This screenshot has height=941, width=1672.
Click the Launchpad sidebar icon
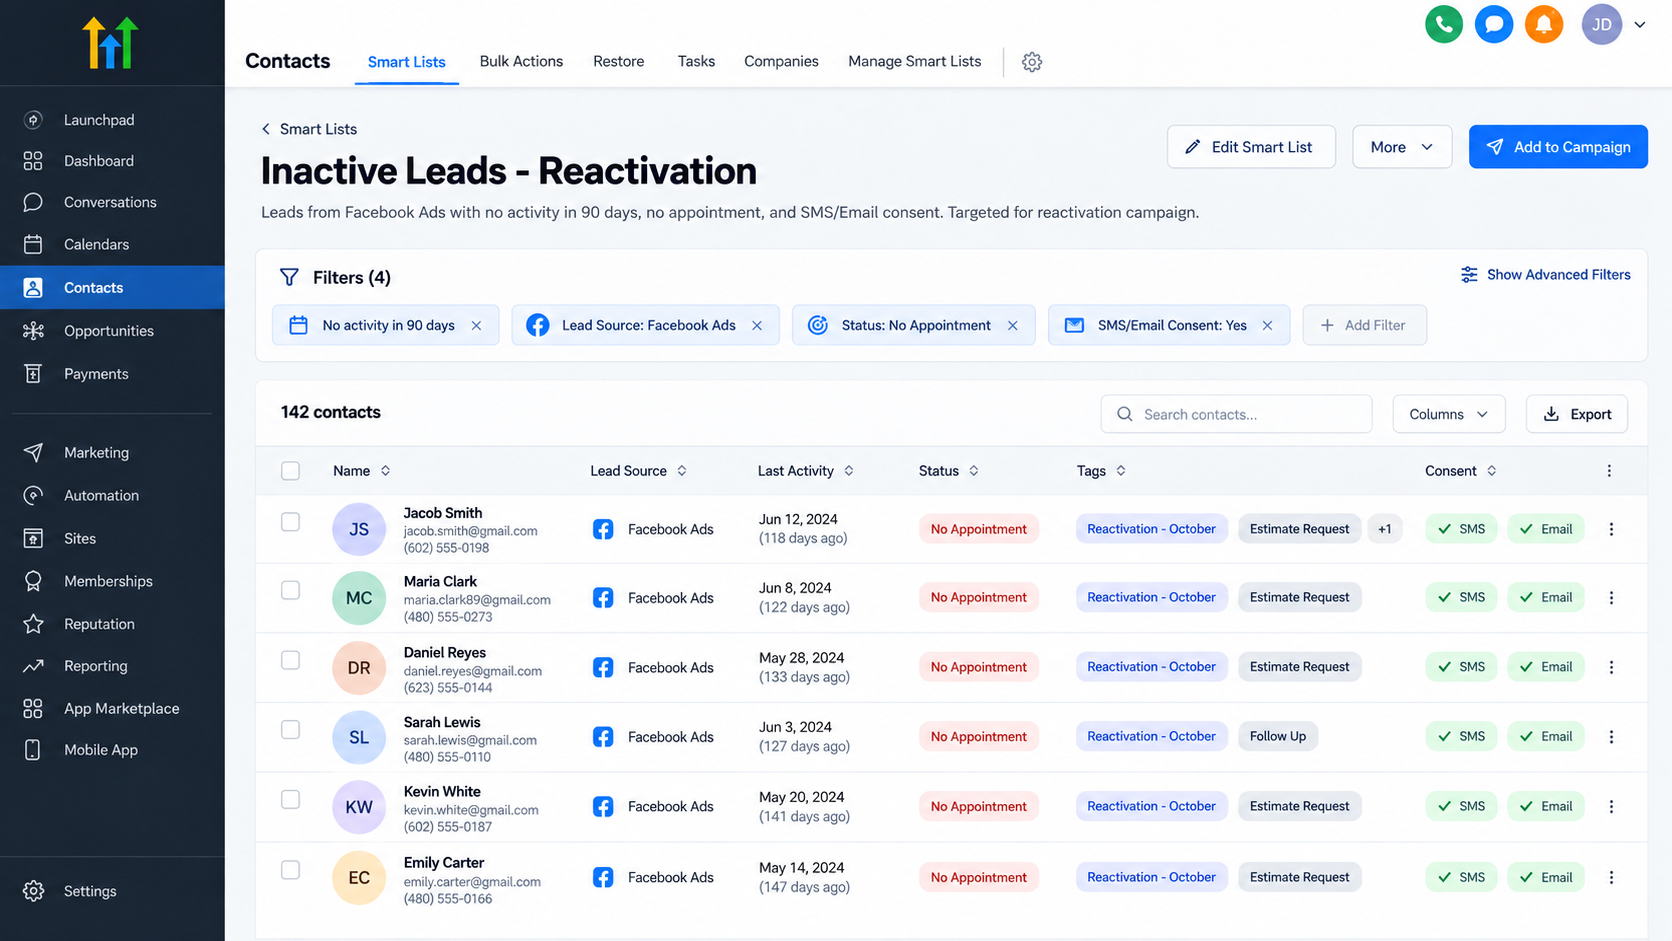point(33,120)
